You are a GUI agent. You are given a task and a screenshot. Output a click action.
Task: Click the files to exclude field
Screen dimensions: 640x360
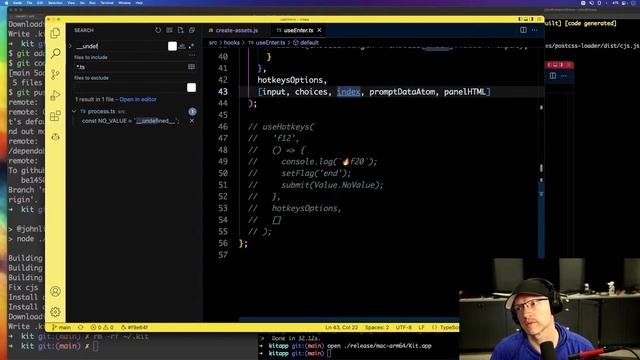pyautogui.click(x=130, y=87)
